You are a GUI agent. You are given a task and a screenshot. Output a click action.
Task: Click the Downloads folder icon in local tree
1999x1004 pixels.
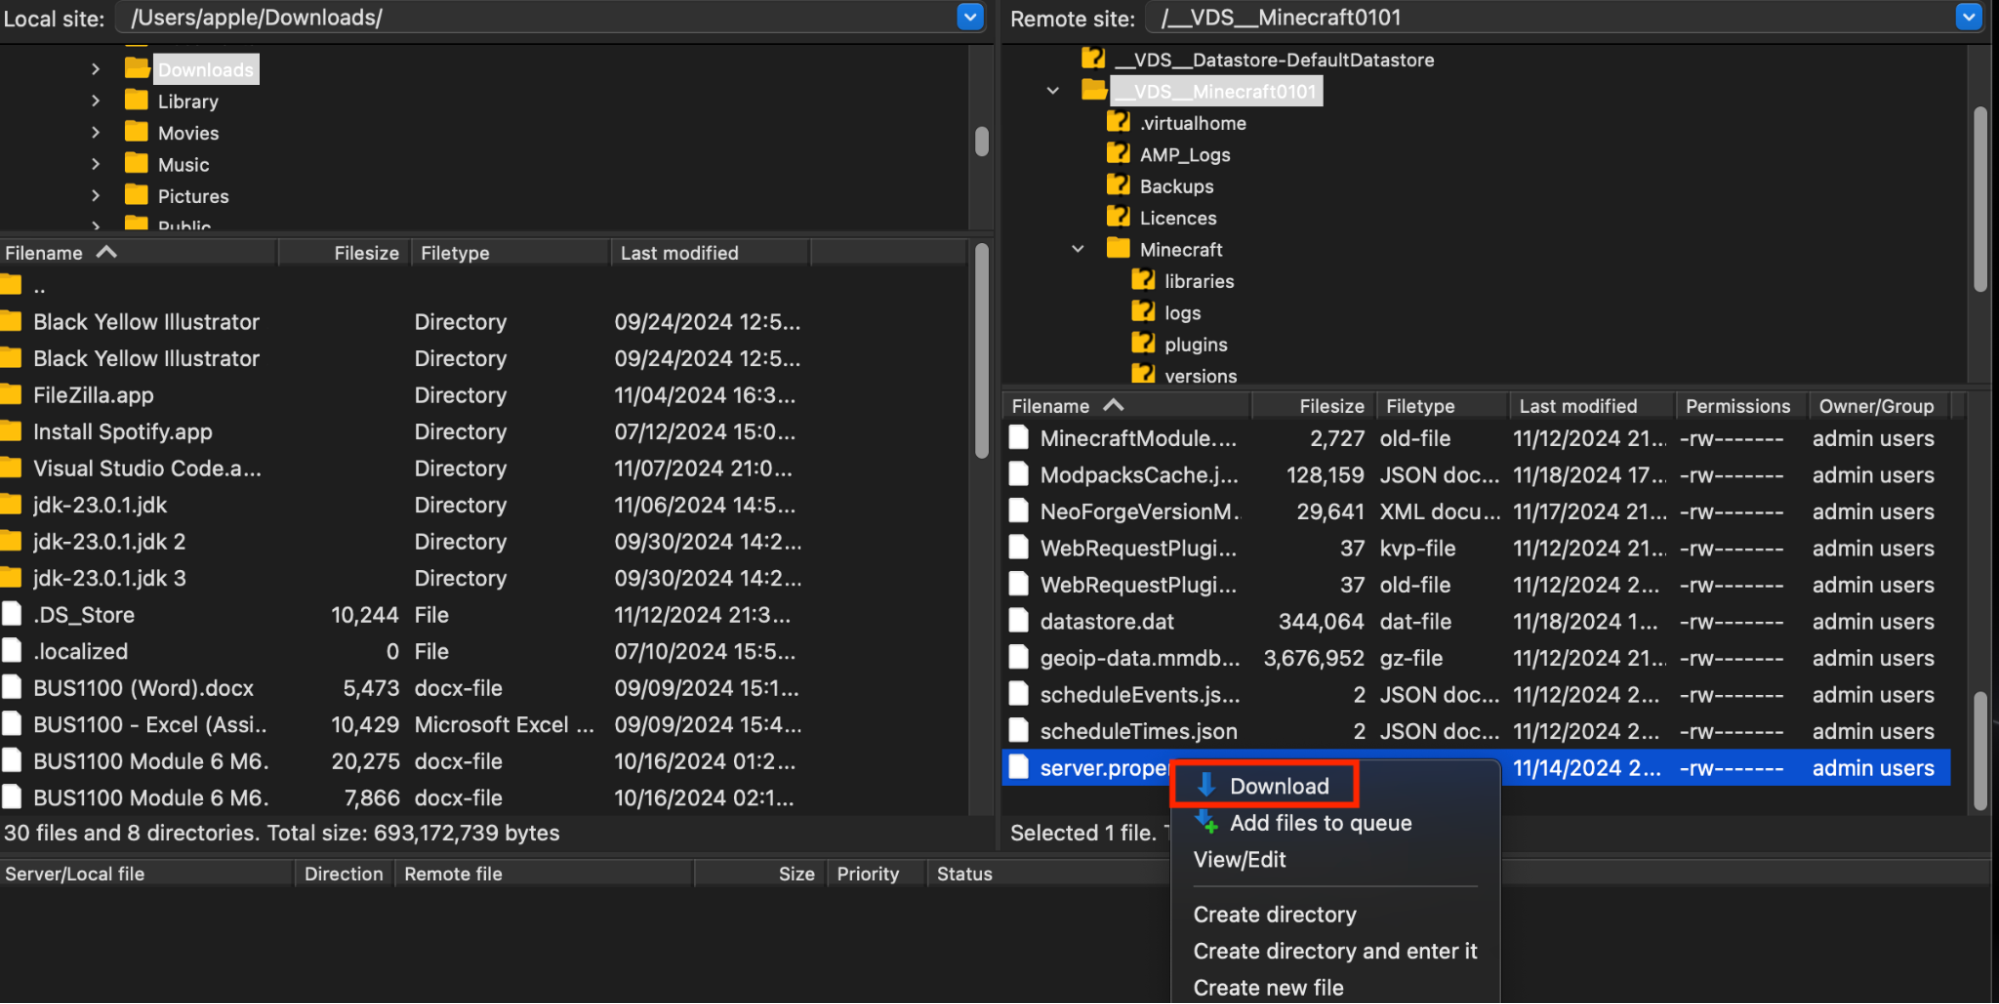coord(138,68)
